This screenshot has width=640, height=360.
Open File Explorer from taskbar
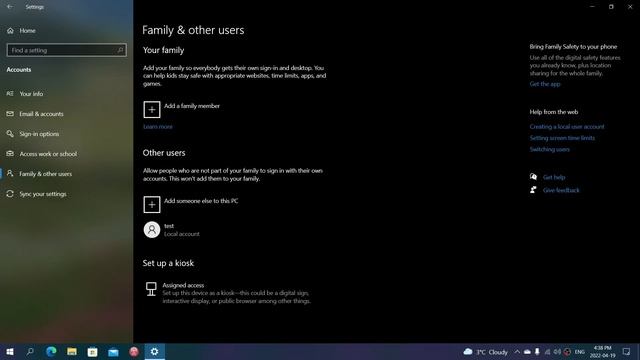tap(72, 351)
